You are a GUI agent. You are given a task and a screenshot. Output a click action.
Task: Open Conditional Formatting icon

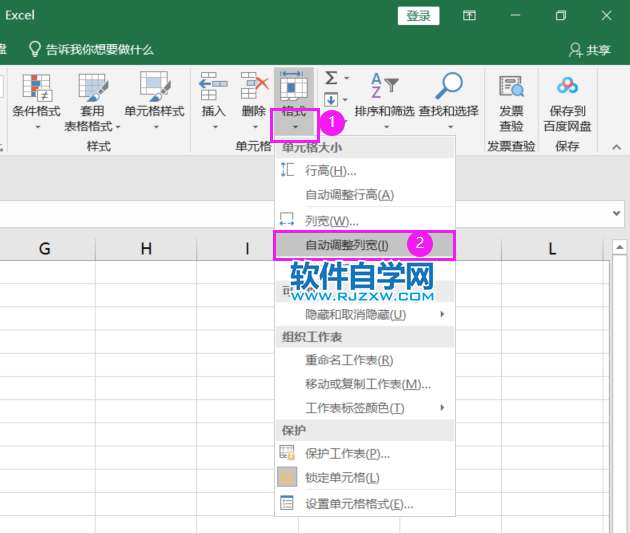click(x=36, y=87)
